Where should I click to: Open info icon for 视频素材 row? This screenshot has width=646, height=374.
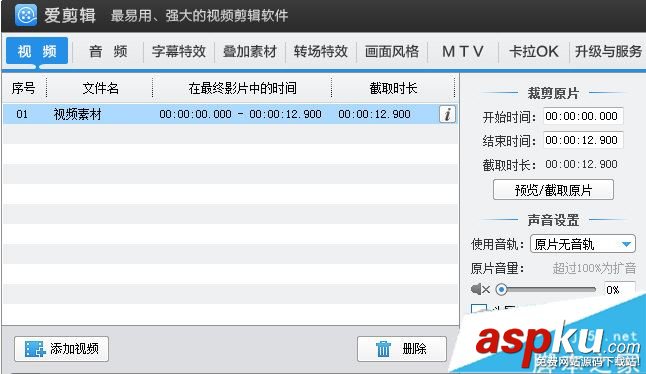447,114
